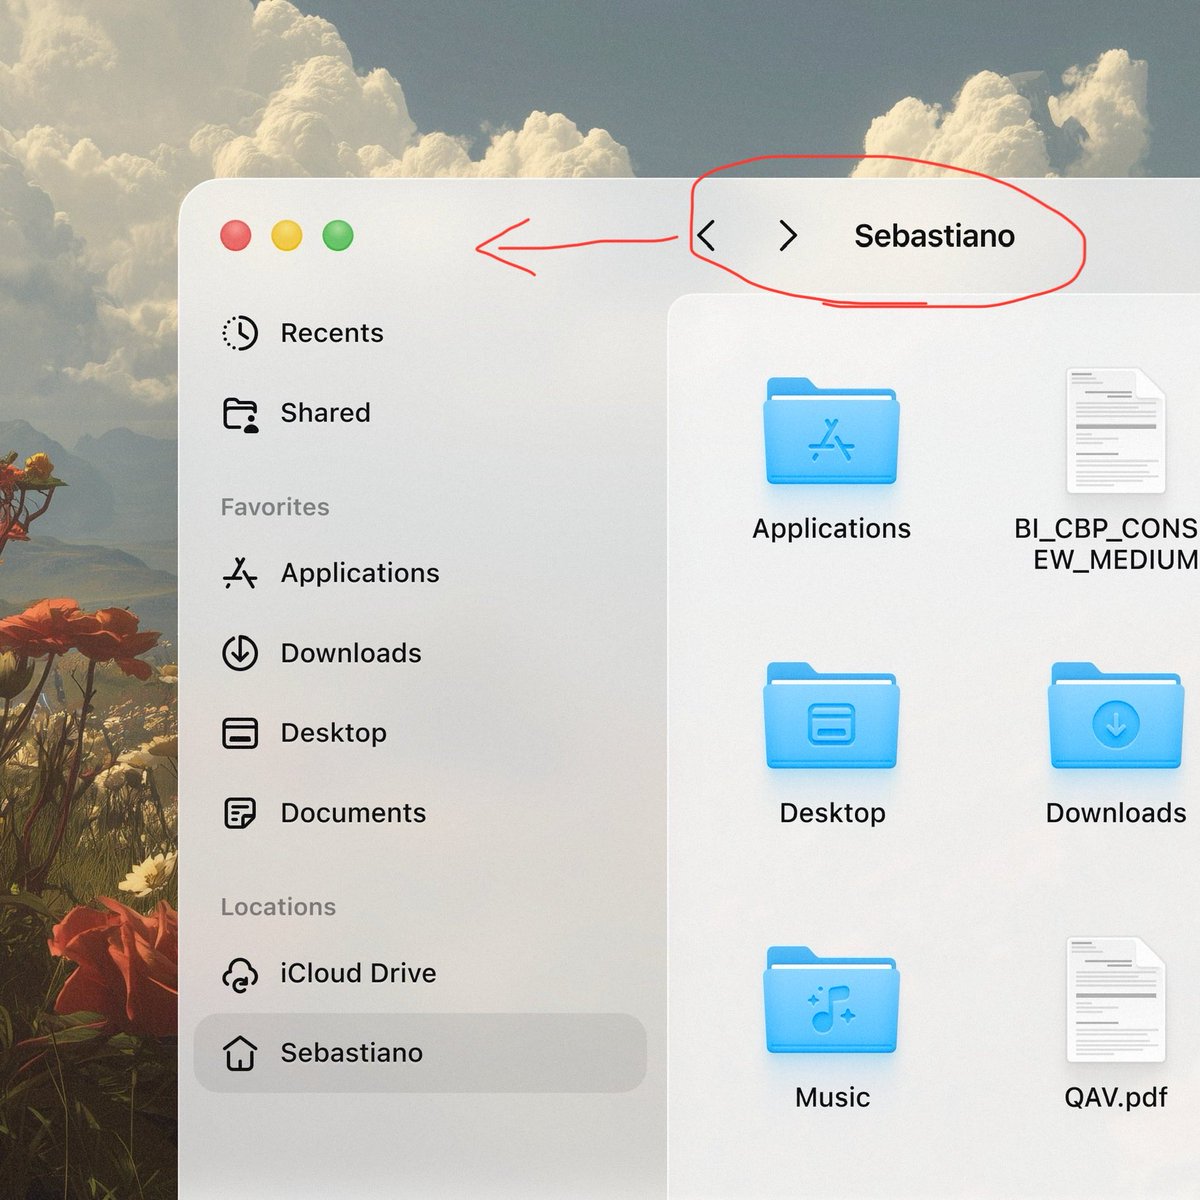1200x1200 pixels.
Task: Click the iCloud Drive cloud icon
Action: click(240, 974)
